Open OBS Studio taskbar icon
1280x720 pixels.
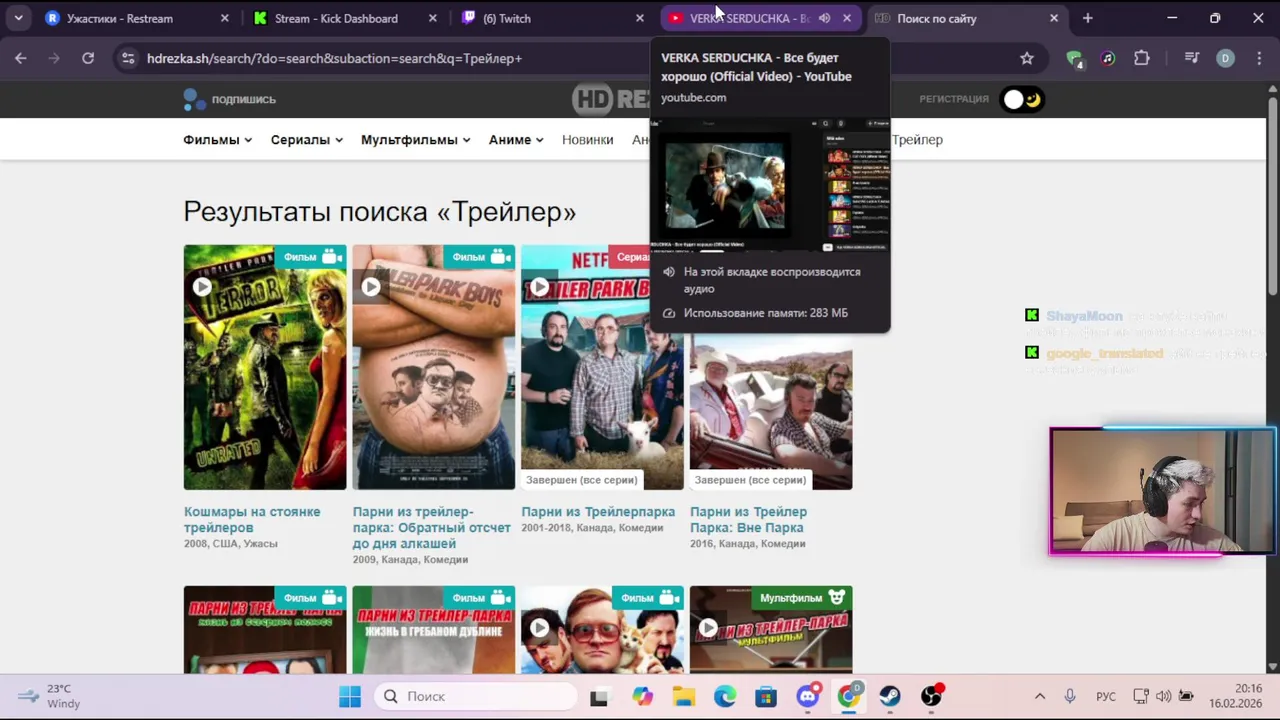[x=932, y=696]
